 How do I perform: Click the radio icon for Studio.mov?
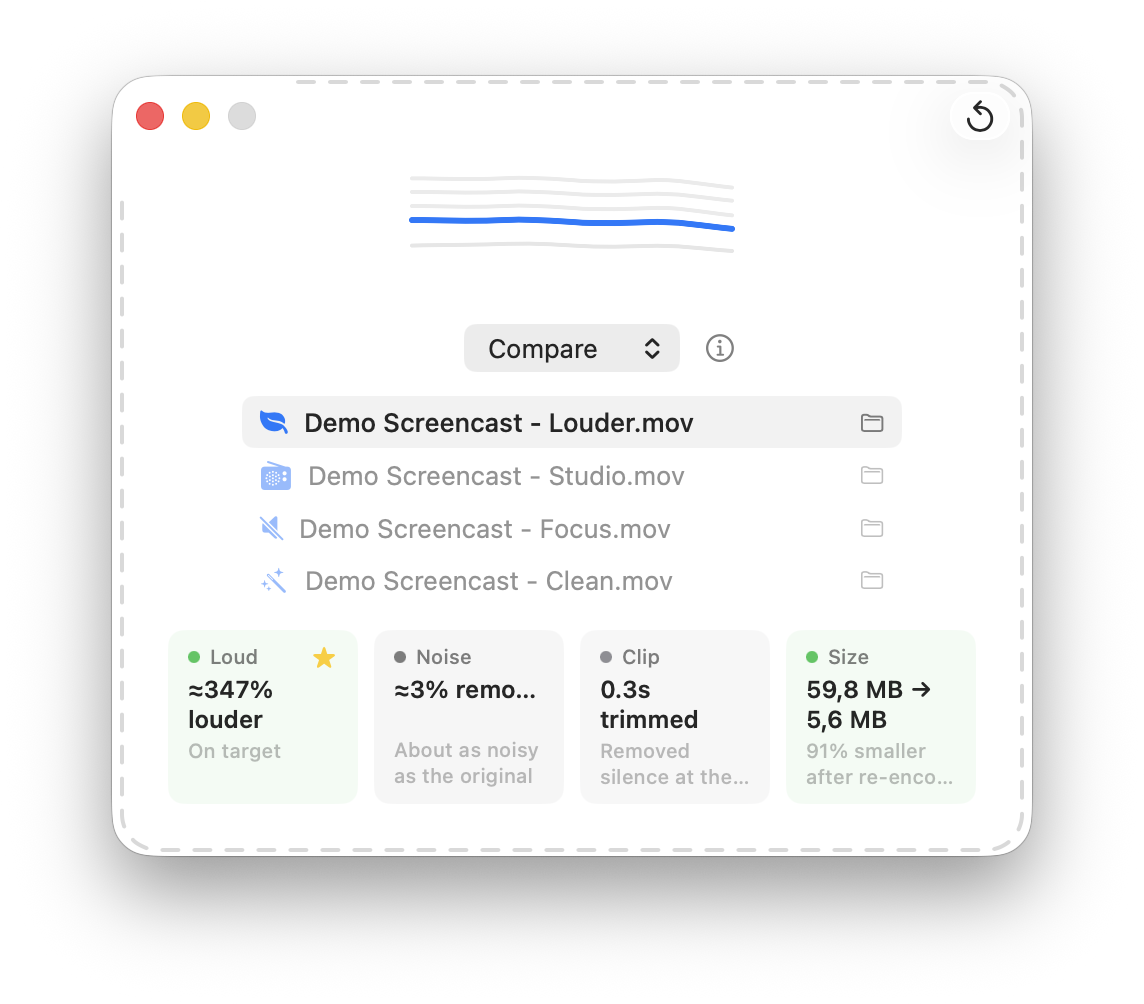(275, 476)
